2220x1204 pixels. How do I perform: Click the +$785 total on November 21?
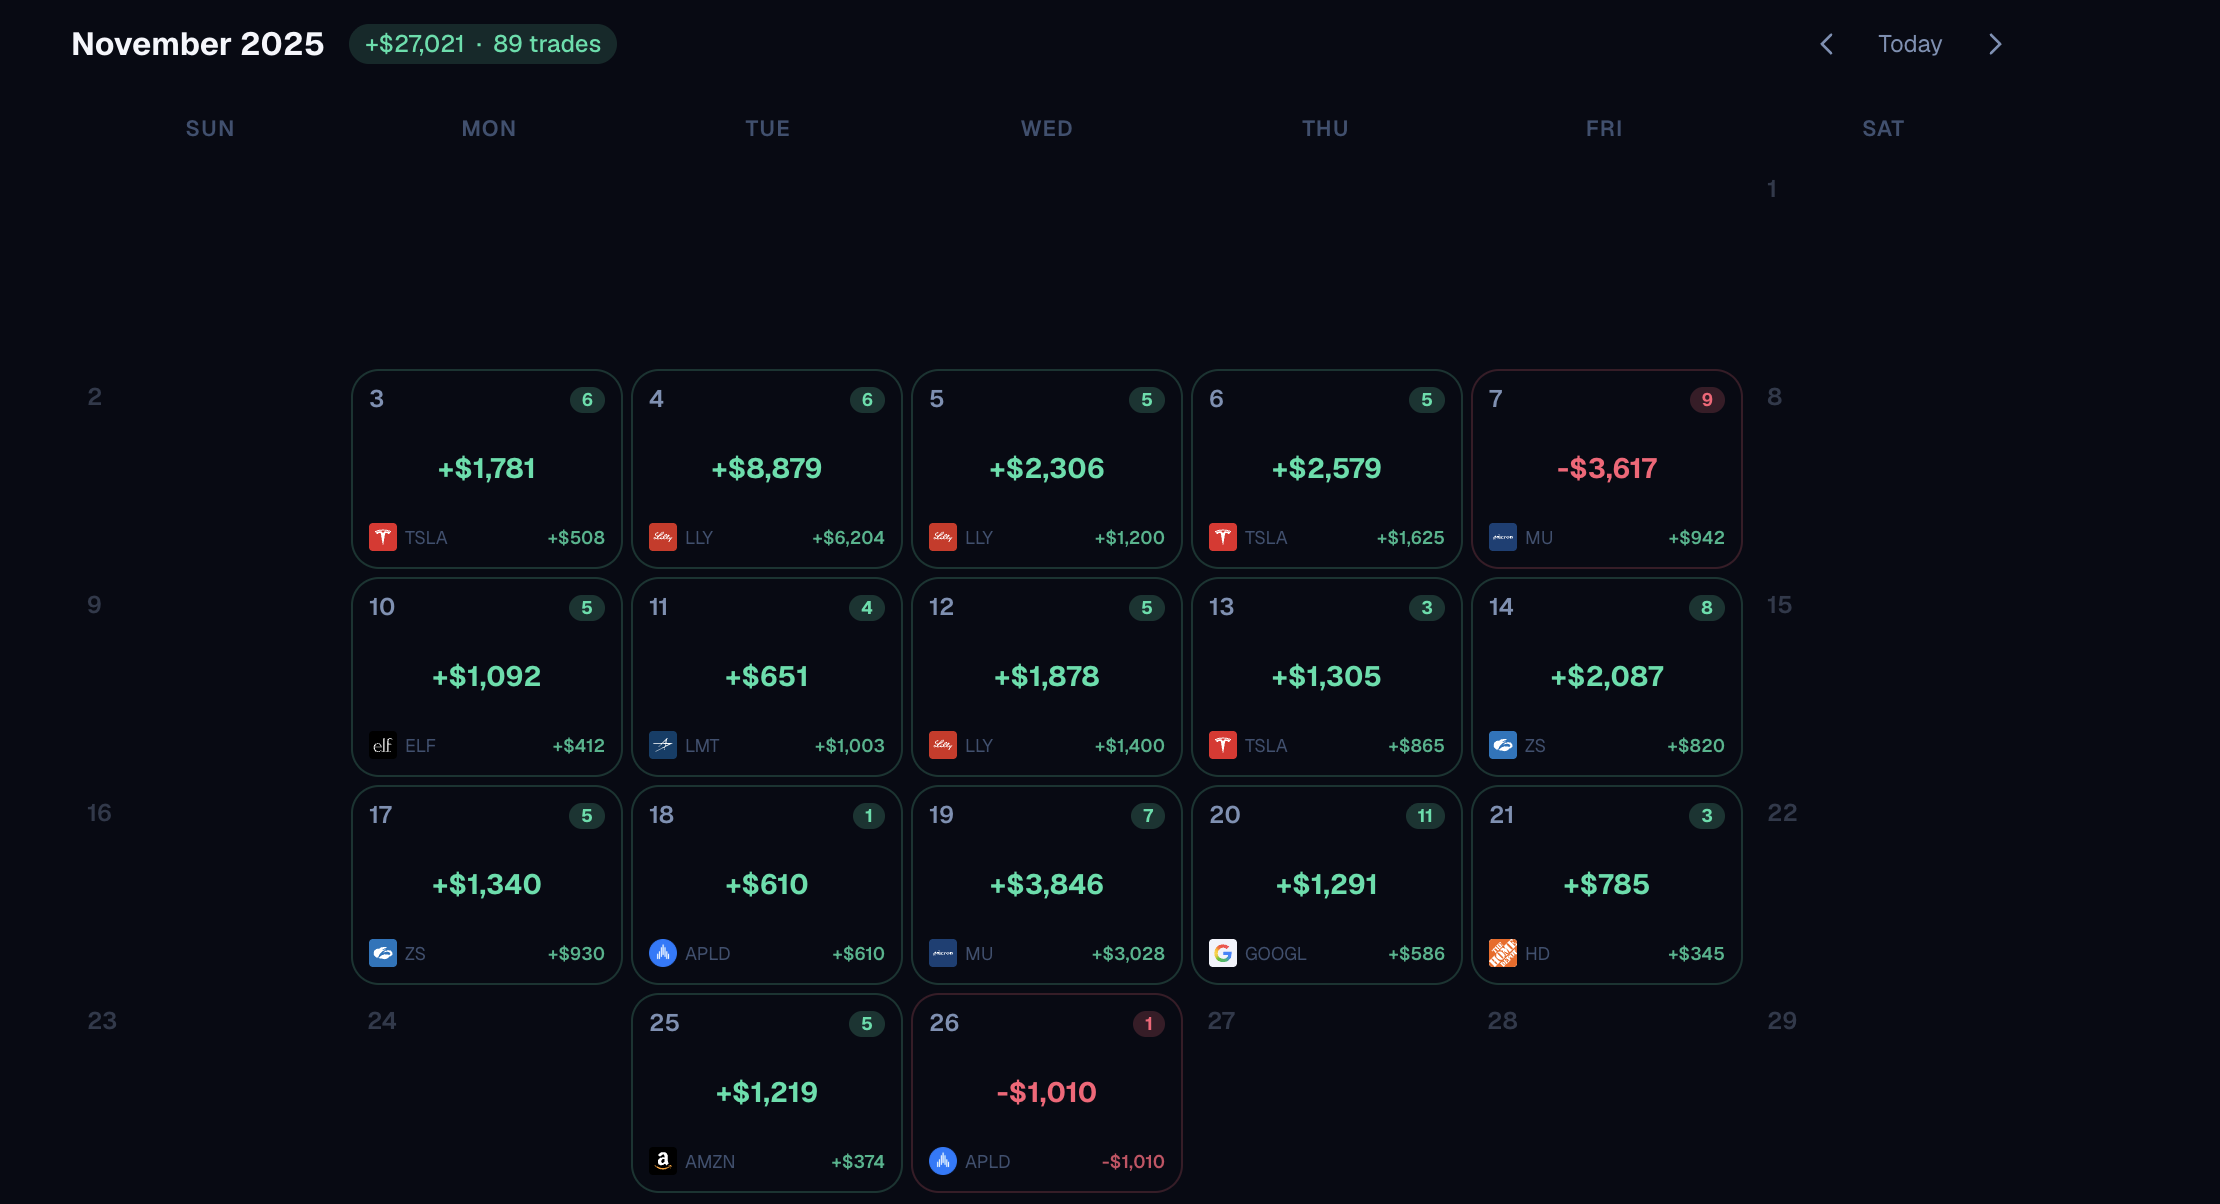click(1607, 884)
